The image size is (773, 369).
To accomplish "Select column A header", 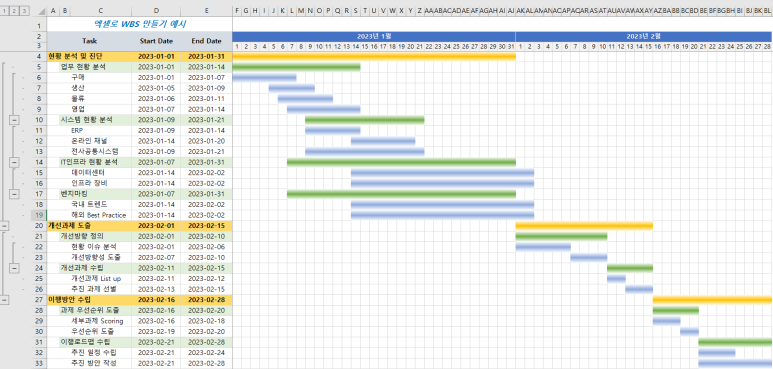I will pos(52,11).
